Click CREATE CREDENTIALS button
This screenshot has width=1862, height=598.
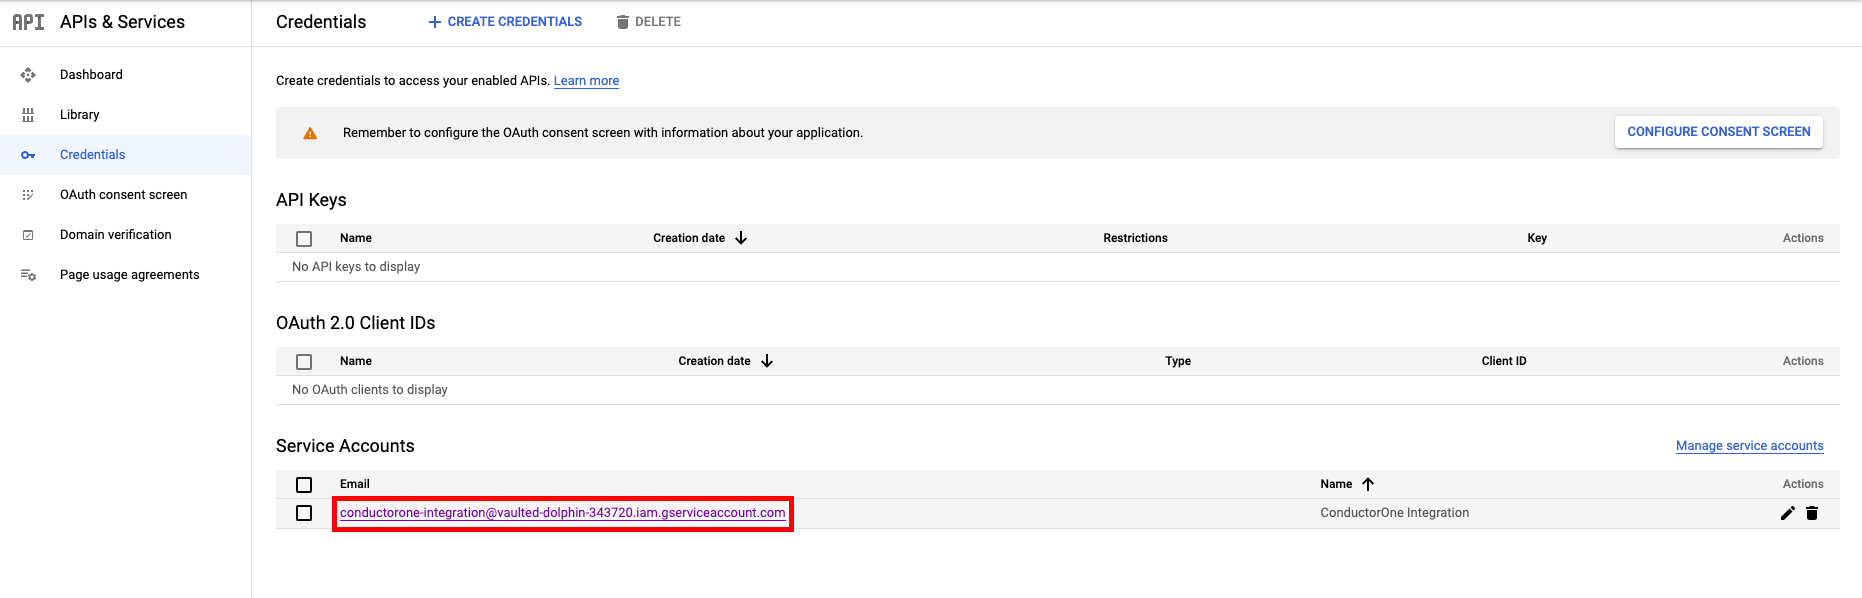505,22
